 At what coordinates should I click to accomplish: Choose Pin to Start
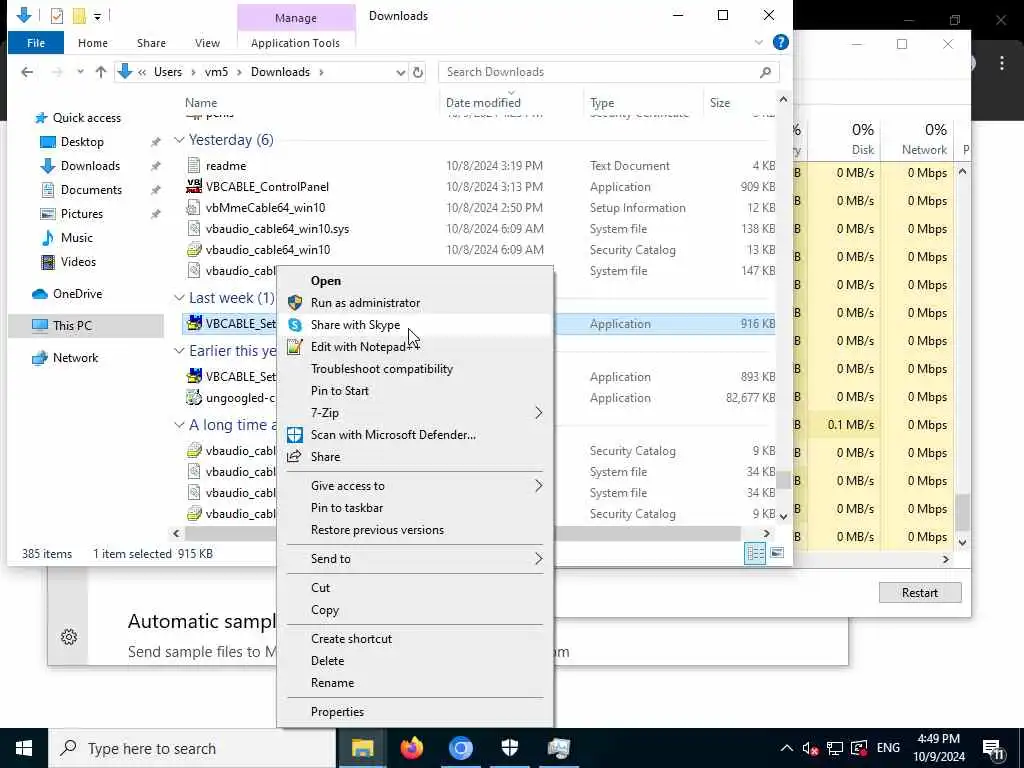point(340,391)
